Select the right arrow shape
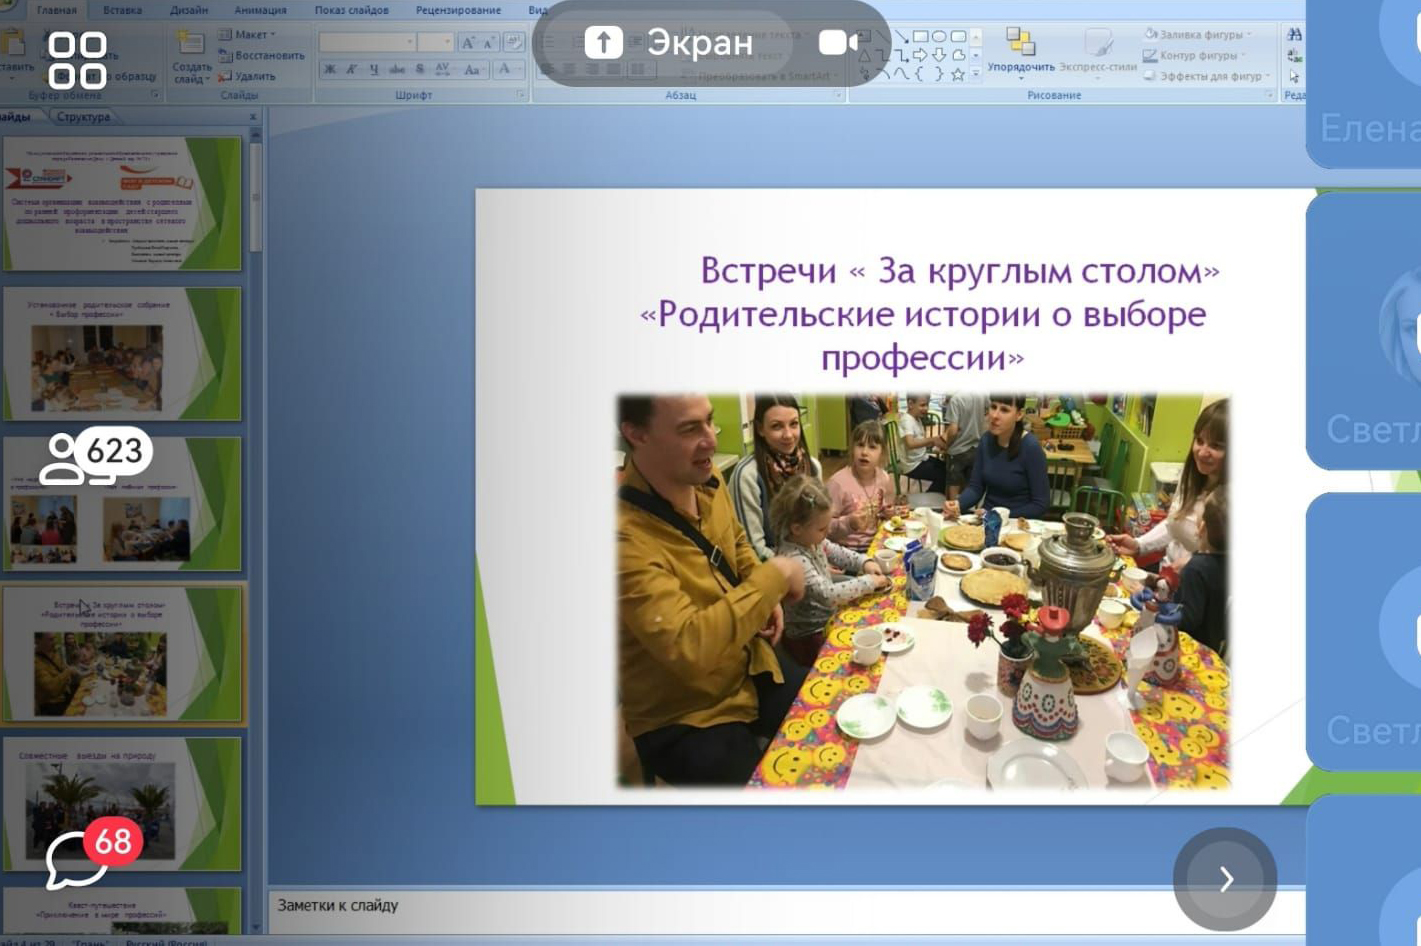 tap(920, 55)
